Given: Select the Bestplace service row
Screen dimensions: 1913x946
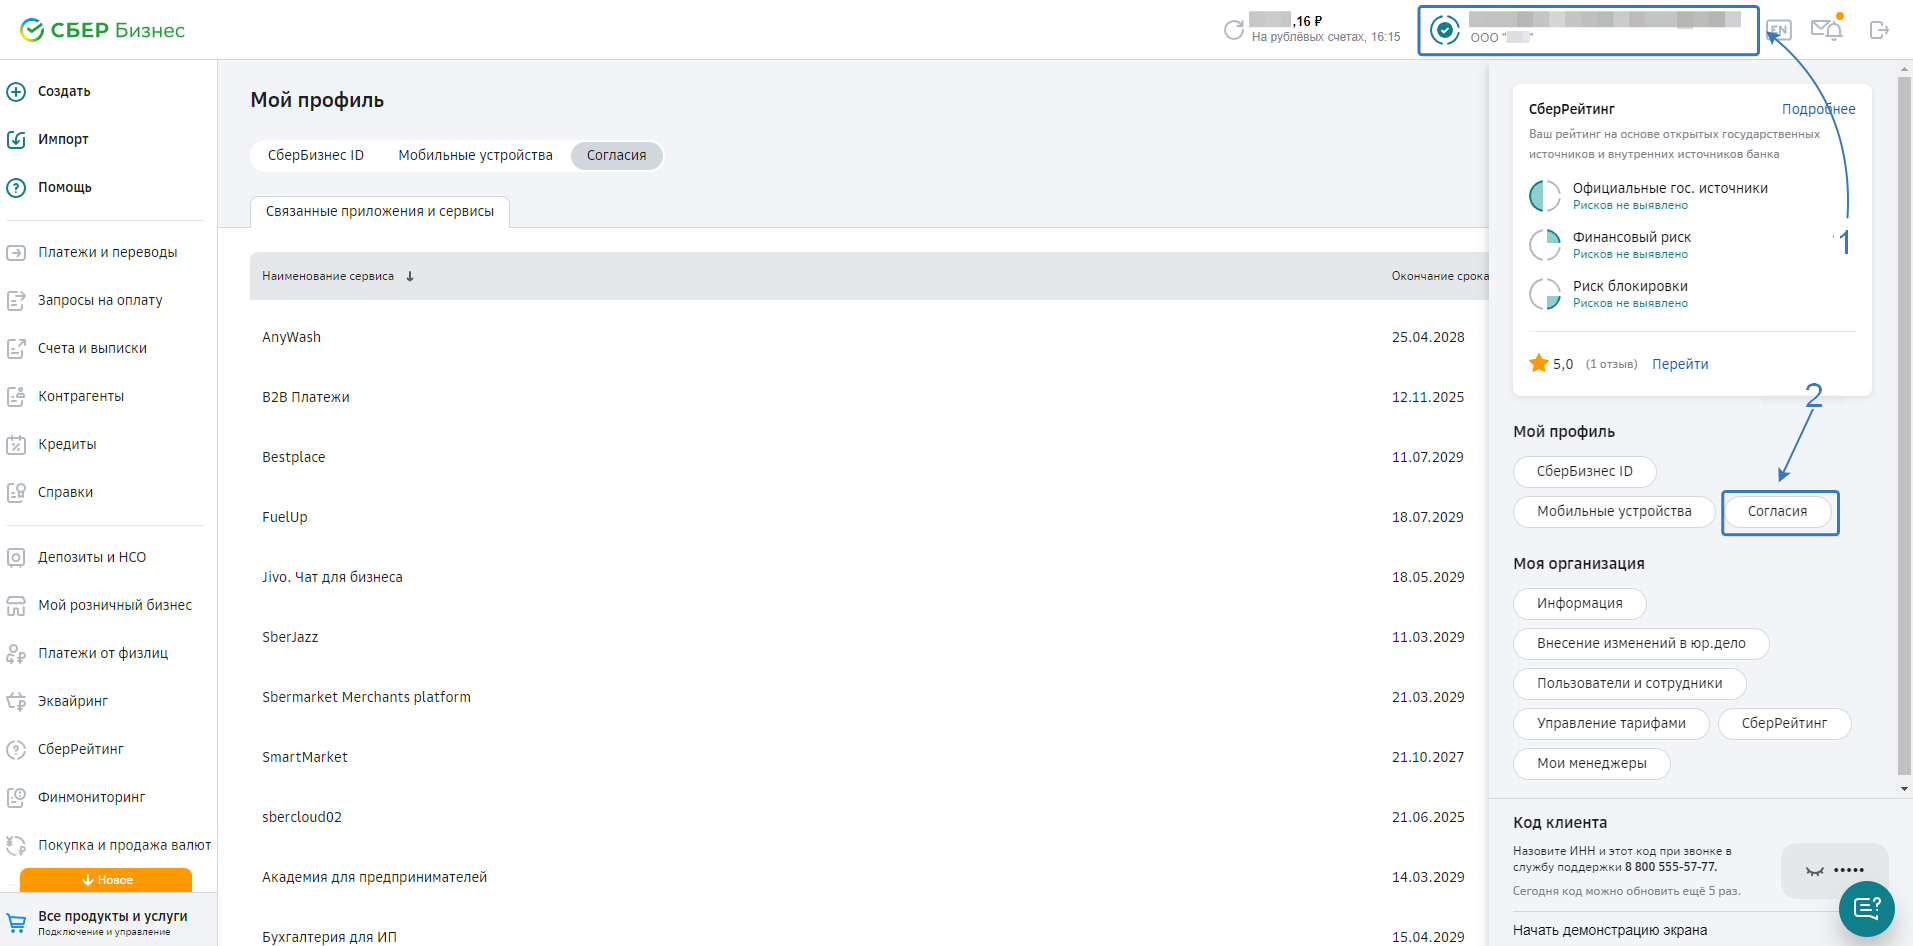Looking at the screenshot, I should pos(869,457).
